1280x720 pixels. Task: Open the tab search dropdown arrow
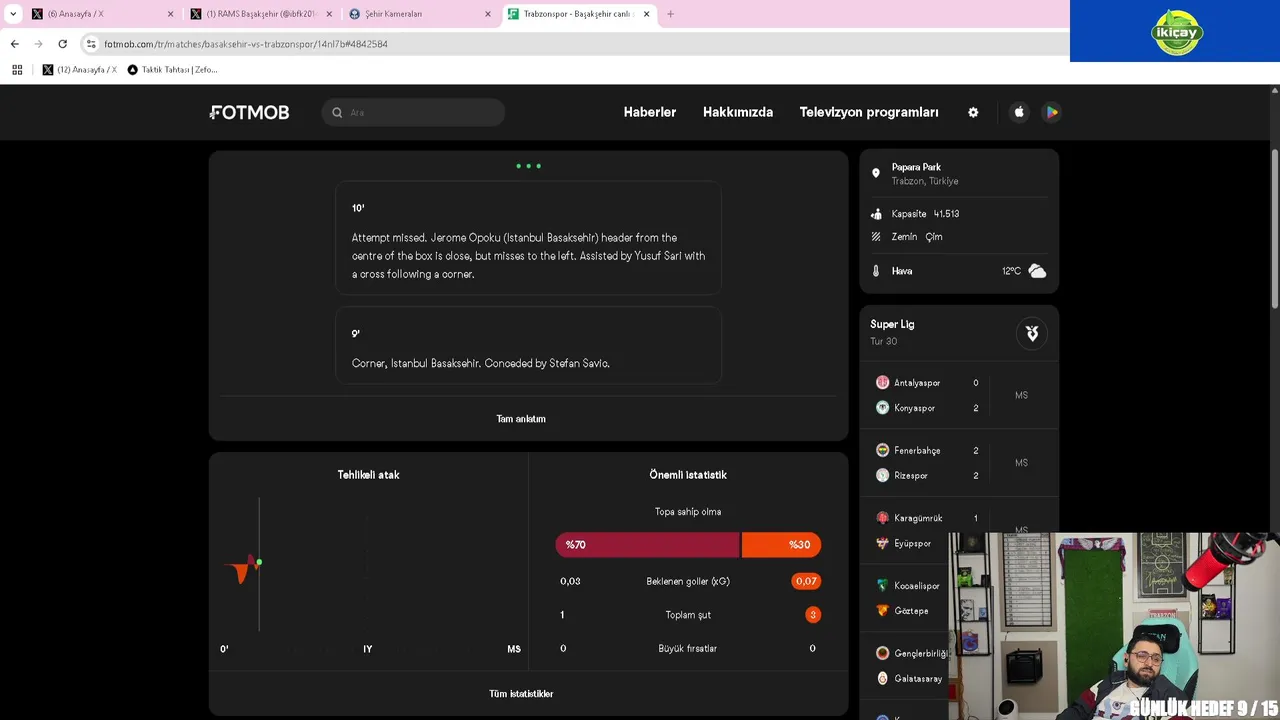[13, 14]
